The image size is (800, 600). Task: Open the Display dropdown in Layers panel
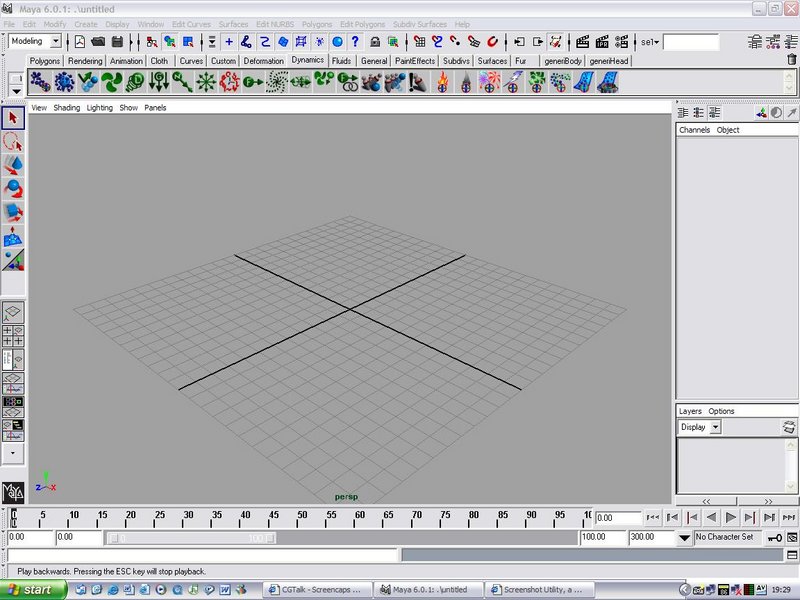coord(715,427)
